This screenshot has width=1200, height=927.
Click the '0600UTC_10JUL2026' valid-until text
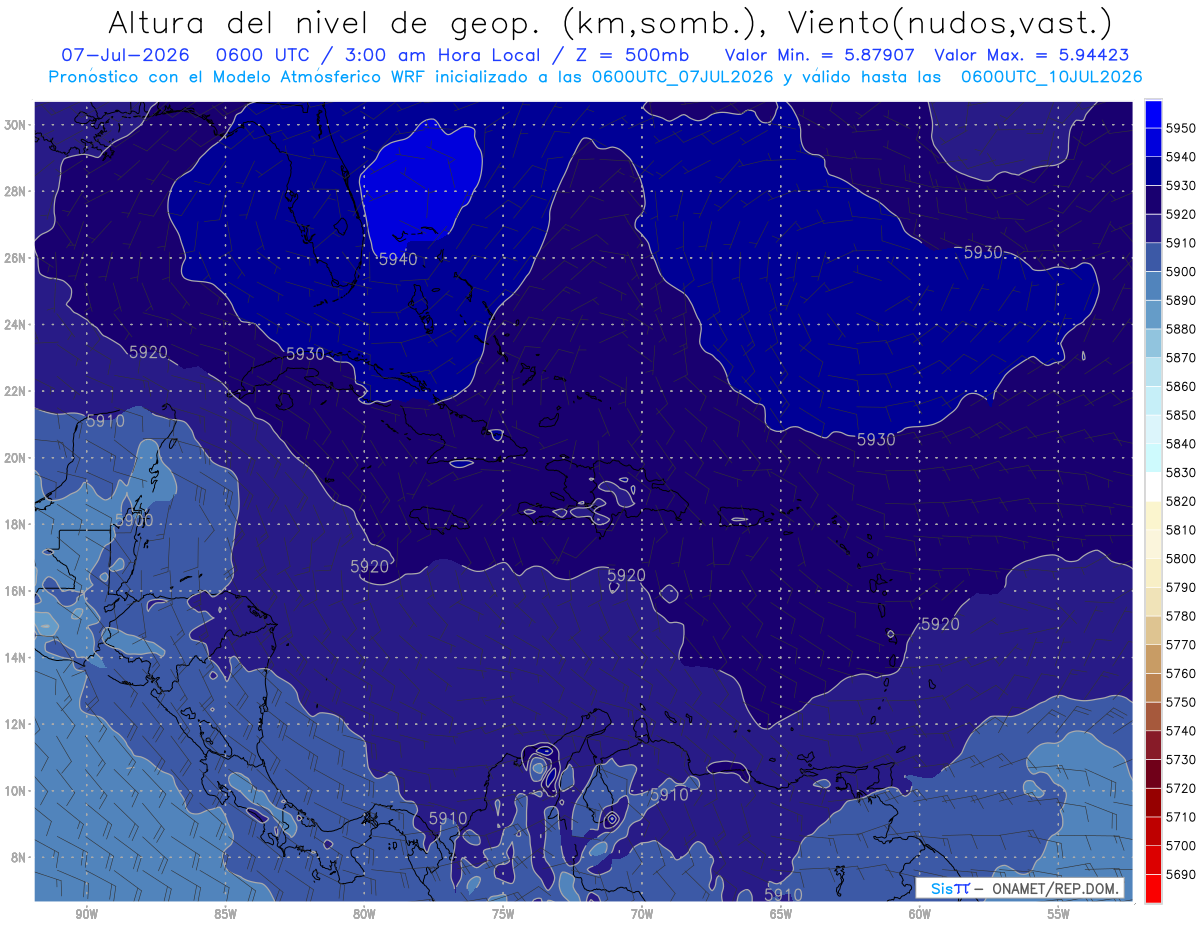pos(1051,77)
